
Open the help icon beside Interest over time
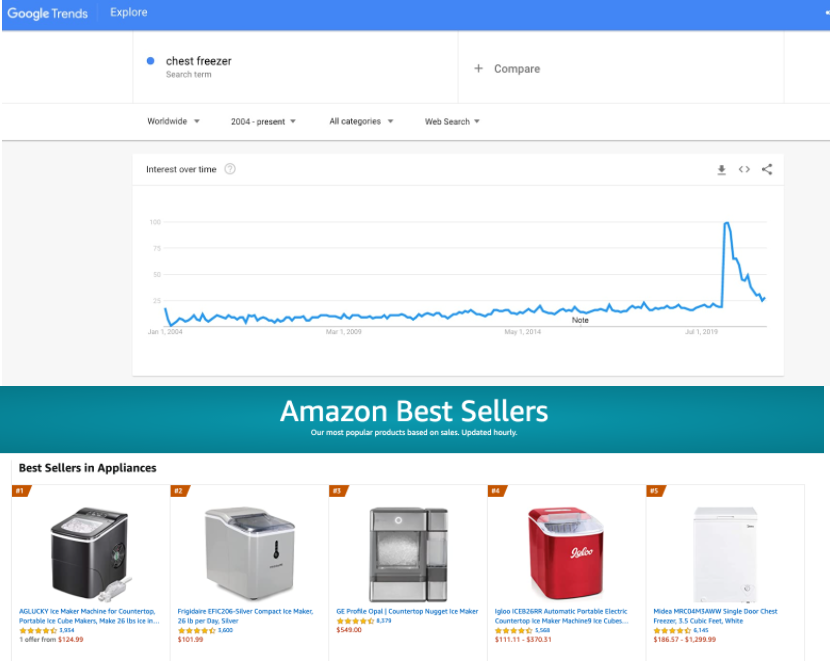[230, 169]
